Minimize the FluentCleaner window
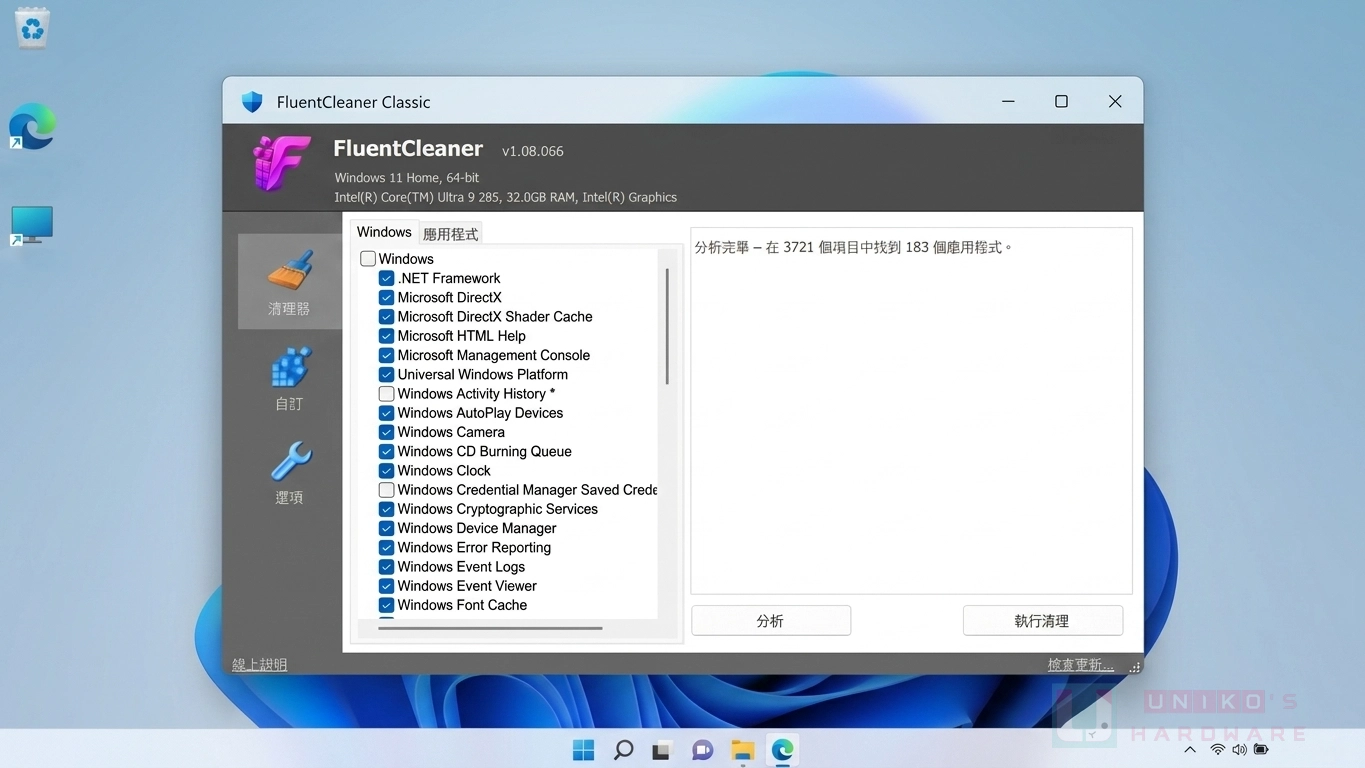The width and height of the screenshot is (1365, 768). [x=1008, y=101]
